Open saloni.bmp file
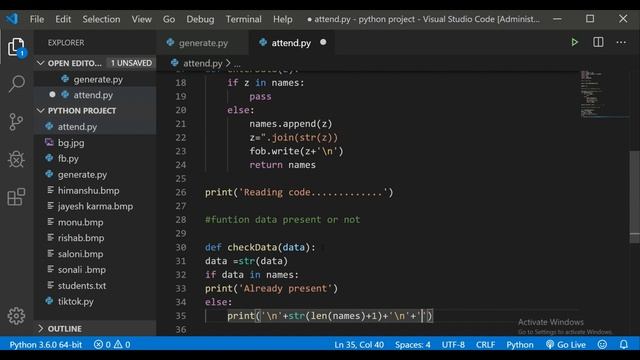640x360 pixels. (80, 253)
